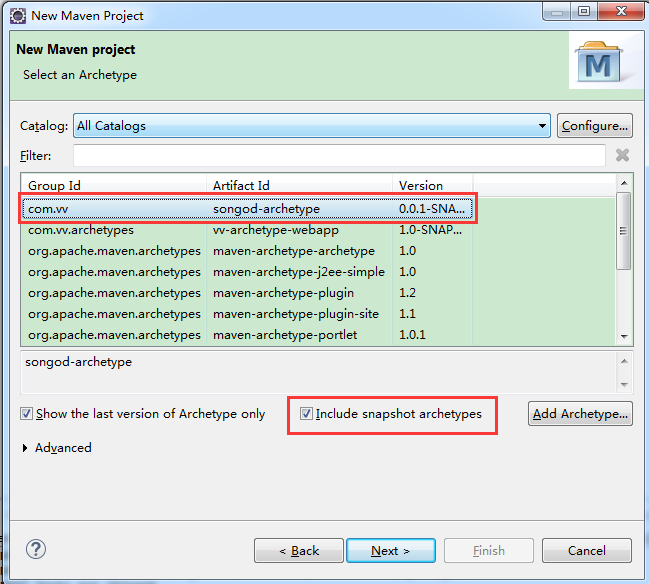The image size is (649, 584).
Task: Click the Maven M wizard banner icon
Action: [x=599, y=62]
